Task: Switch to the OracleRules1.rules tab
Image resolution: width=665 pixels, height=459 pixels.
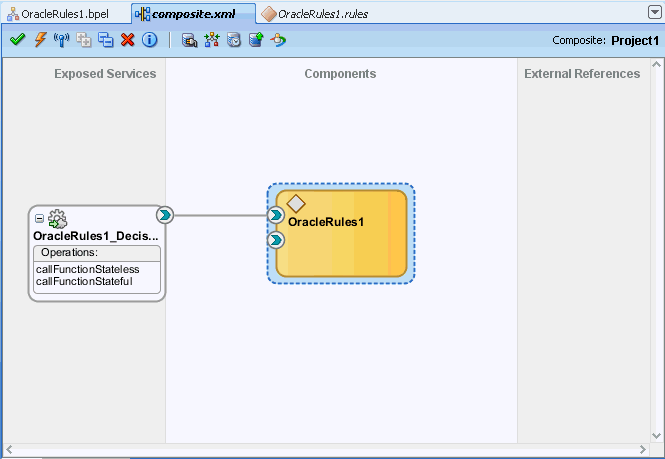Action: (319, 14)
